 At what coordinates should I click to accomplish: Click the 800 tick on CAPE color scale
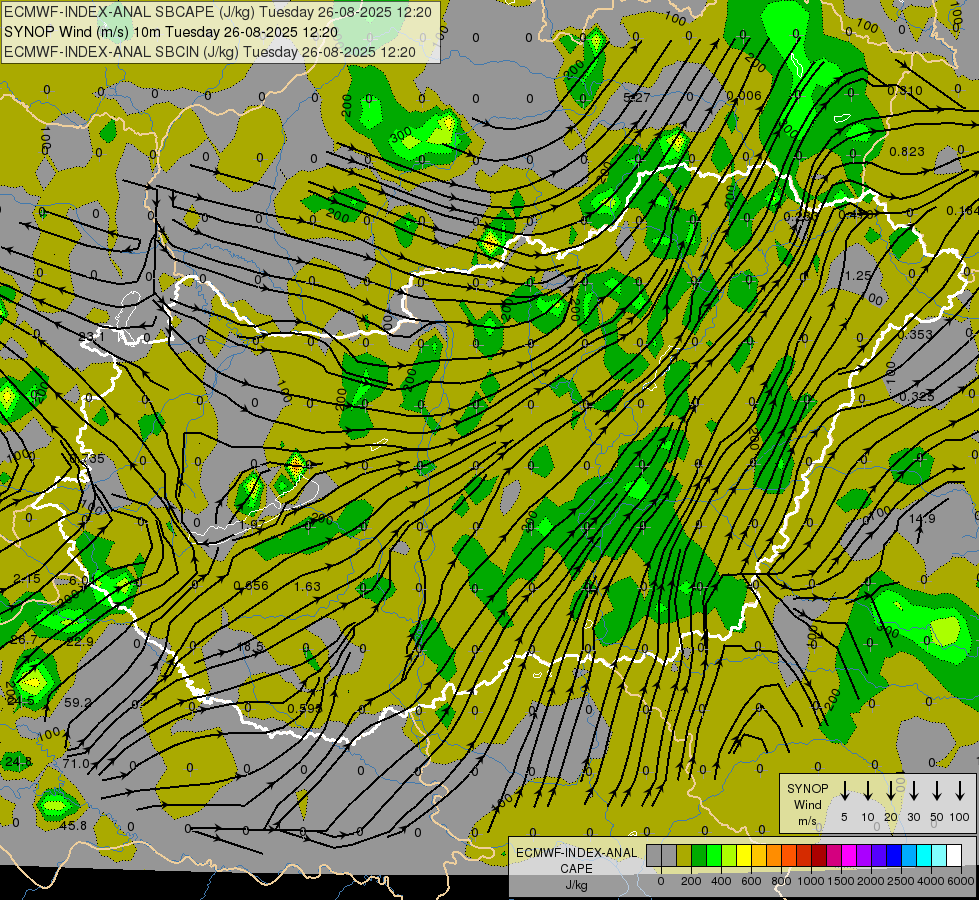(781, 881)
